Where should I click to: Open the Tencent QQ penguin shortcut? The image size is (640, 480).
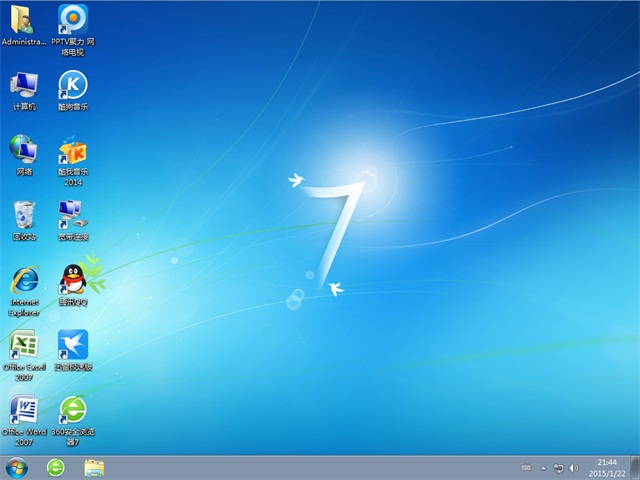click(72, 279)
